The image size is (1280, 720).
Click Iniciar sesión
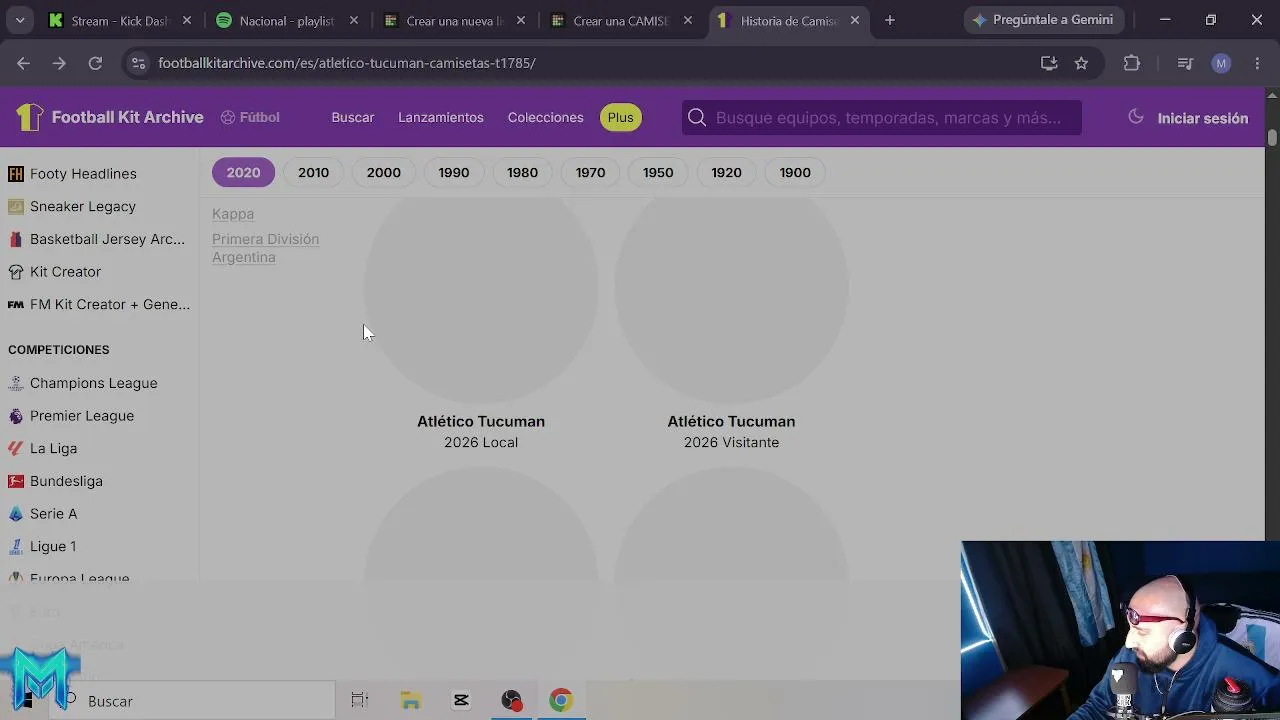(x=1203, y=118)
